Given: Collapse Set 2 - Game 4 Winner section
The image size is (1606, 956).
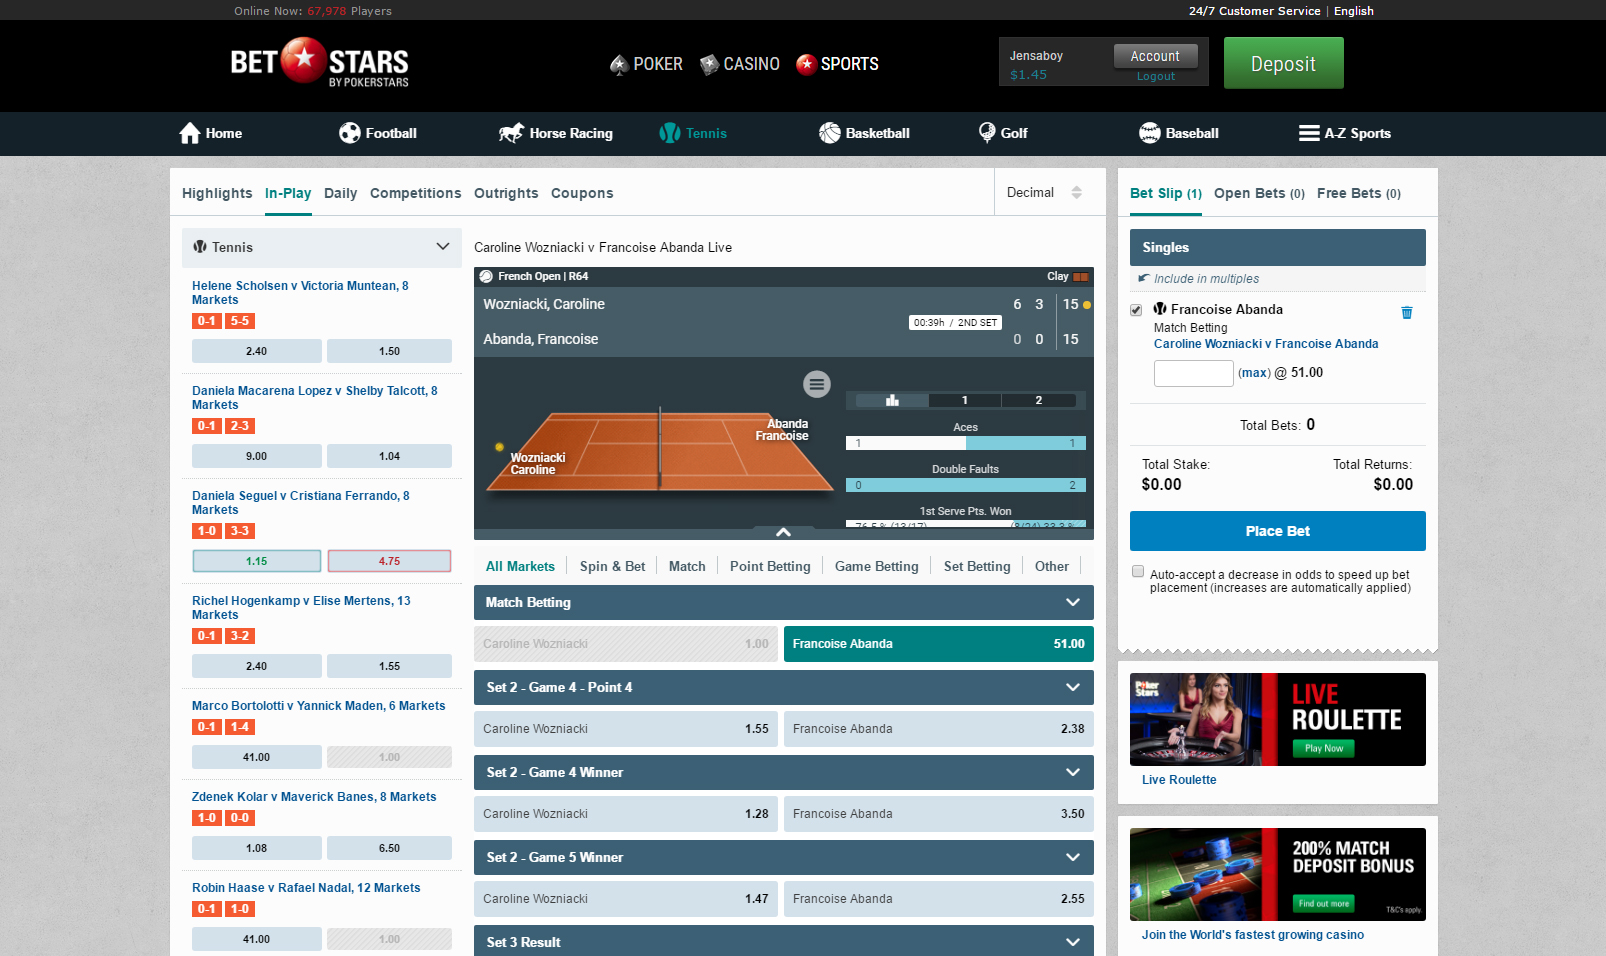Looking at the screenshot, I should 784,772.
